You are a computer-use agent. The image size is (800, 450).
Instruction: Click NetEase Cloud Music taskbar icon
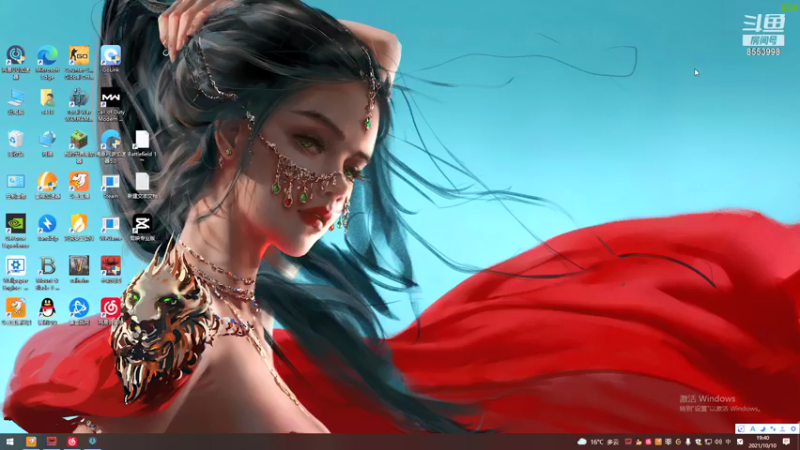(72, 442)
